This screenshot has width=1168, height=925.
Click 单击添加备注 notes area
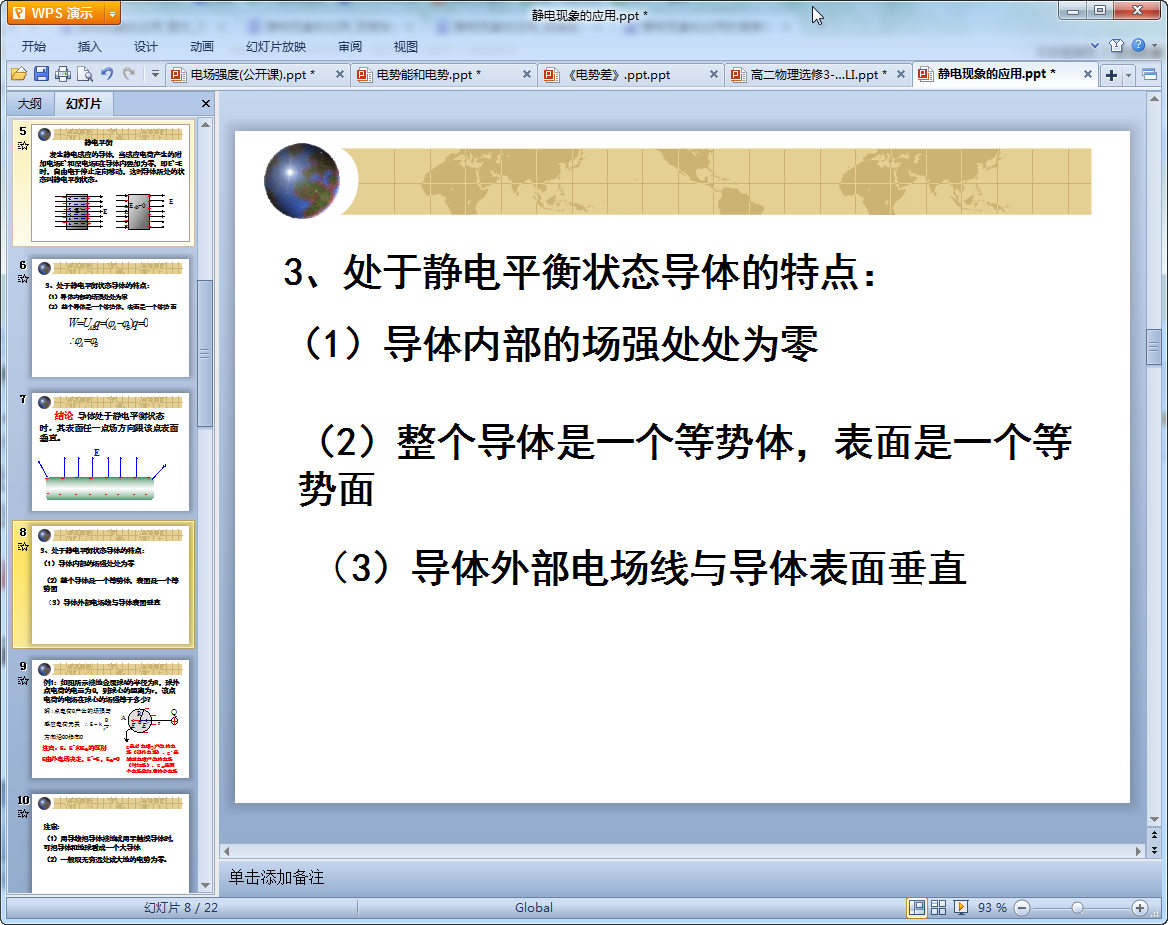(277, 877)
